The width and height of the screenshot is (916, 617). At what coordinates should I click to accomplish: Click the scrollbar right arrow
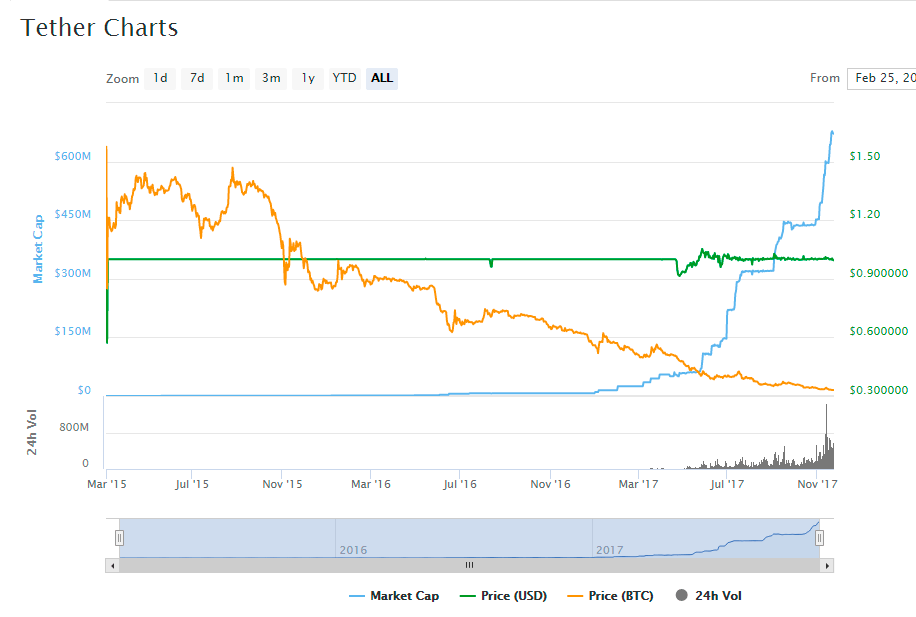point(827,566)
